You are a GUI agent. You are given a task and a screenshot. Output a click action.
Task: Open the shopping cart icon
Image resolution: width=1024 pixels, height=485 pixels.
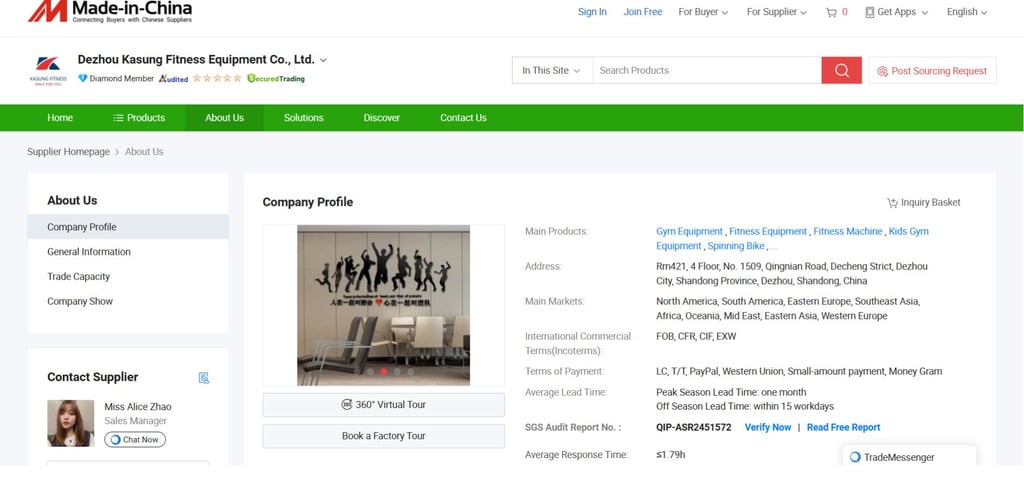(x=831, y=12)
